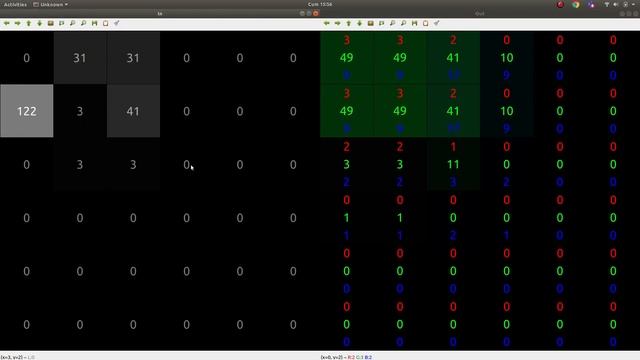Image resolution: width=640 pixels, height=360 pixels.
Task: Copy Out window image to clipboard
Action: point(426,23)
